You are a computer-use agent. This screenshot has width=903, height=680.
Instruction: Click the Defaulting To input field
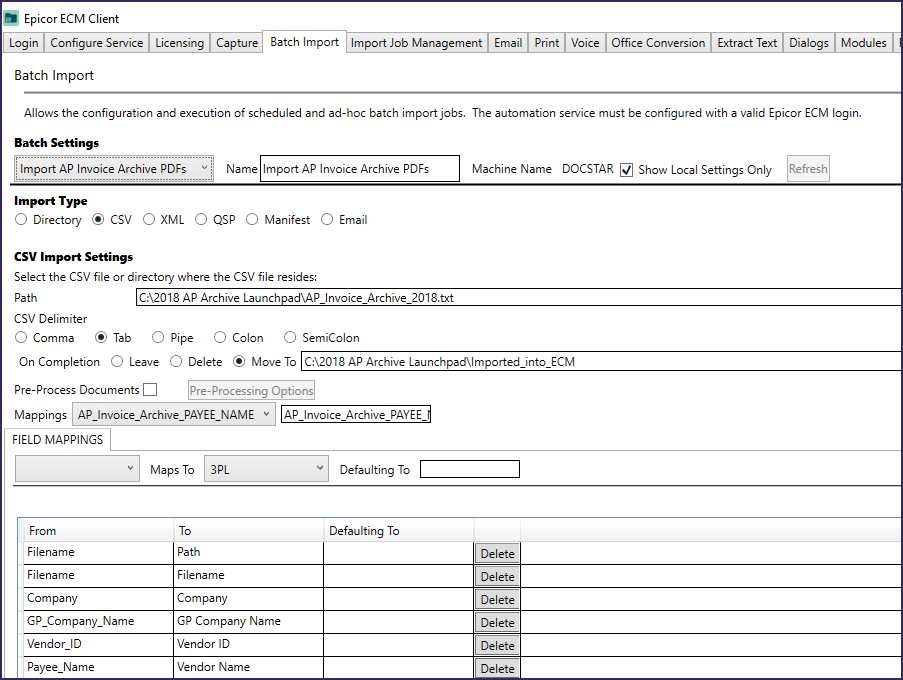(470, 469)
